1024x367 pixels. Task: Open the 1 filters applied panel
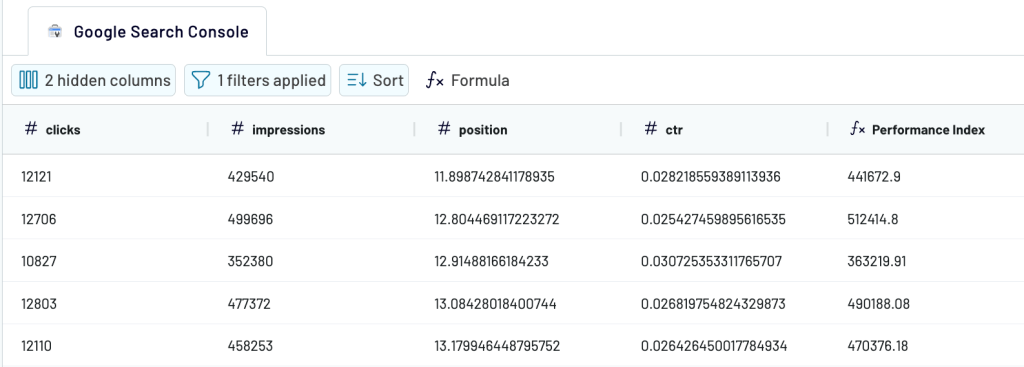click(x=257, y=80)
